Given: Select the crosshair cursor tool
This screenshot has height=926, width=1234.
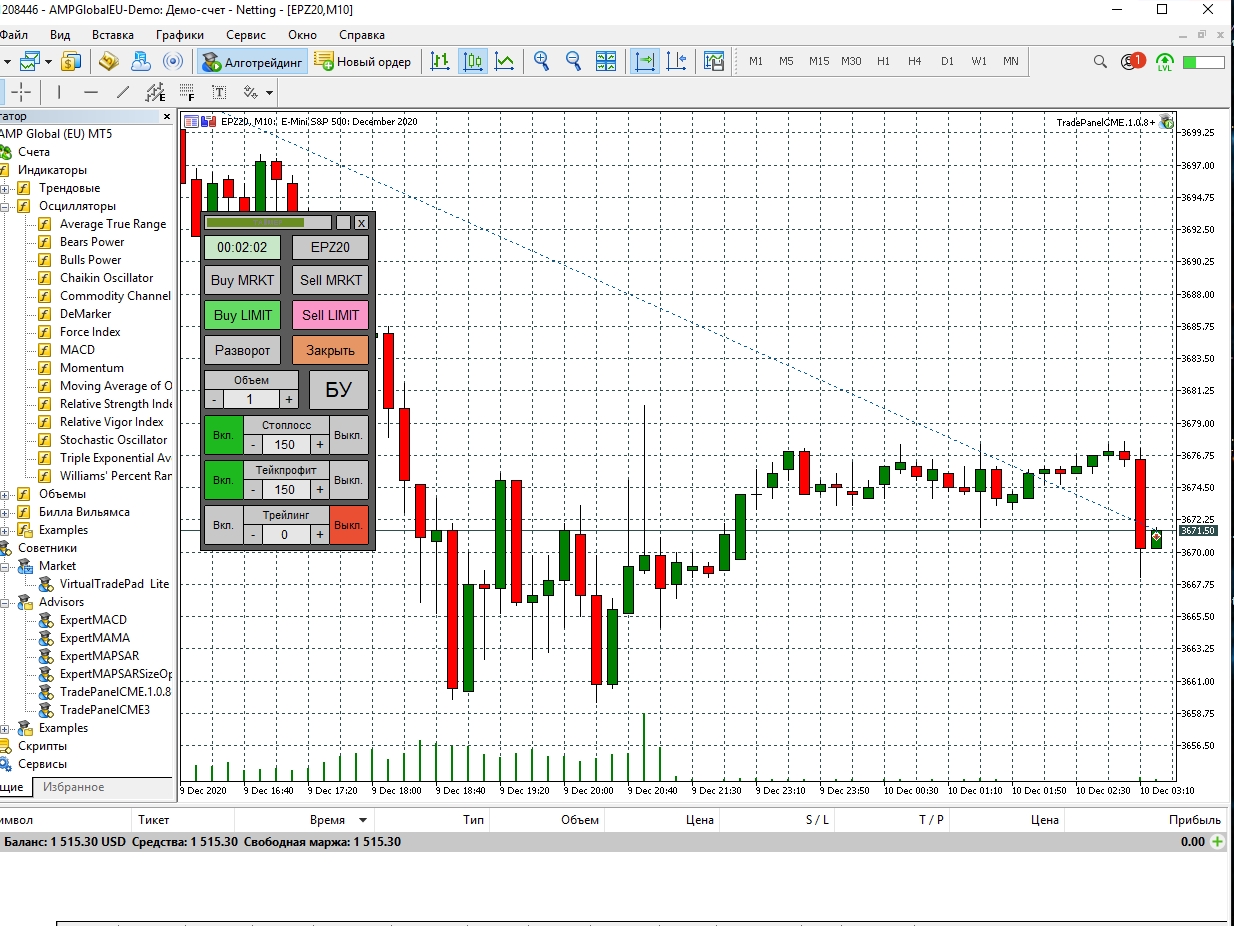Looking at the screenshot, I should tap(21, 92).
